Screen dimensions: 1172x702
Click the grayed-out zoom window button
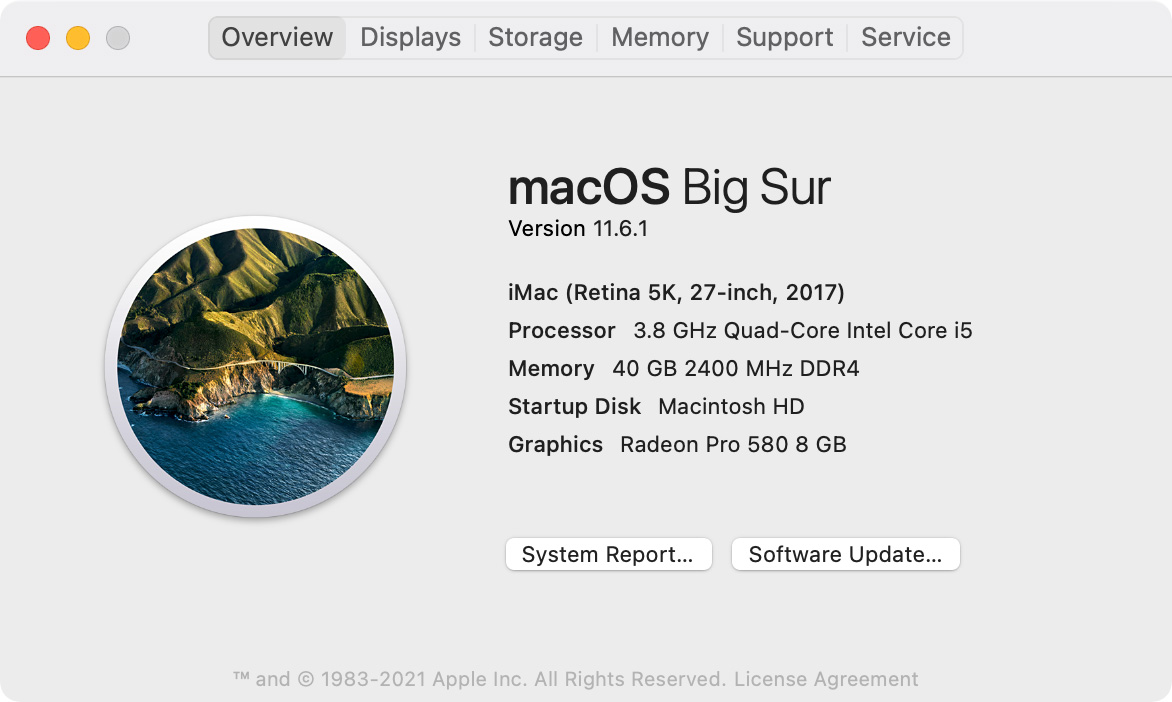pyautogui.click(x=118, y=38)
